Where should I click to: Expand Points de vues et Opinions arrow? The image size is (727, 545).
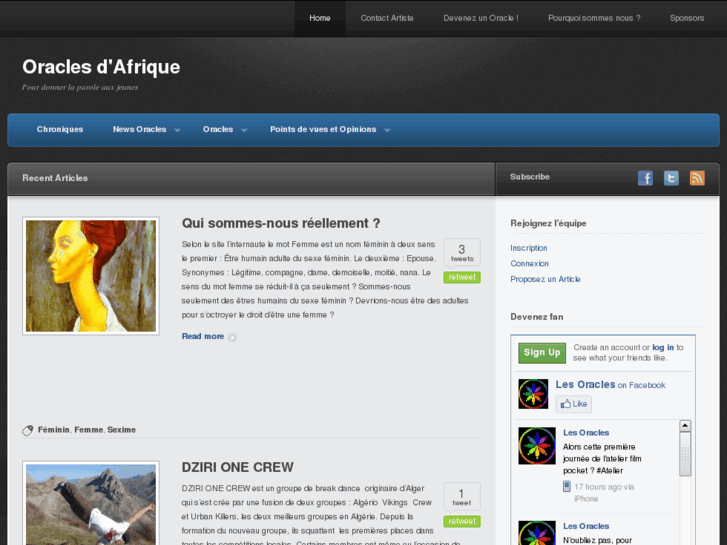click(387, 130)
